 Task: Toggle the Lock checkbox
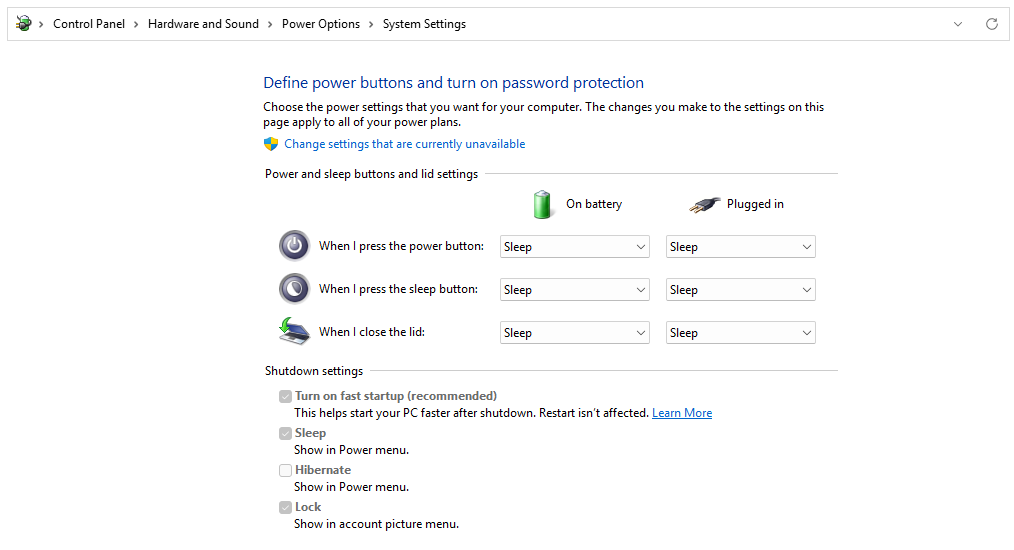coord(285,507)
